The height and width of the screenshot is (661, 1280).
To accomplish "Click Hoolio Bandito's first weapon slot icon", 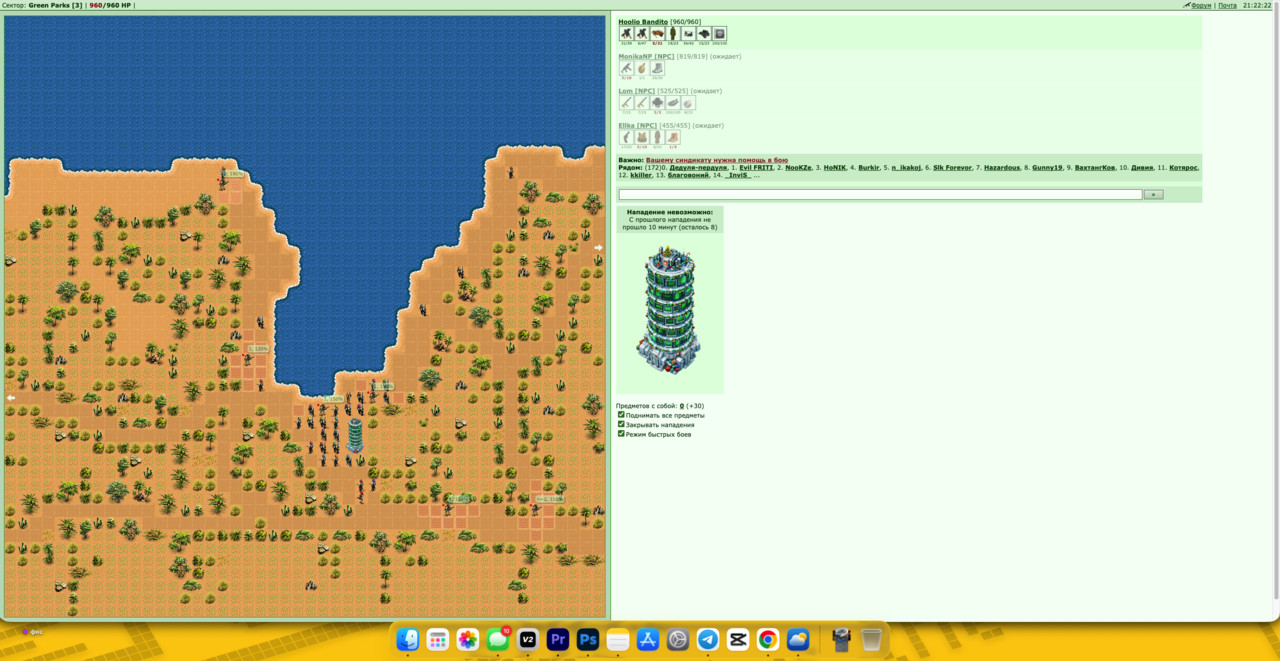I will [626, 34].
